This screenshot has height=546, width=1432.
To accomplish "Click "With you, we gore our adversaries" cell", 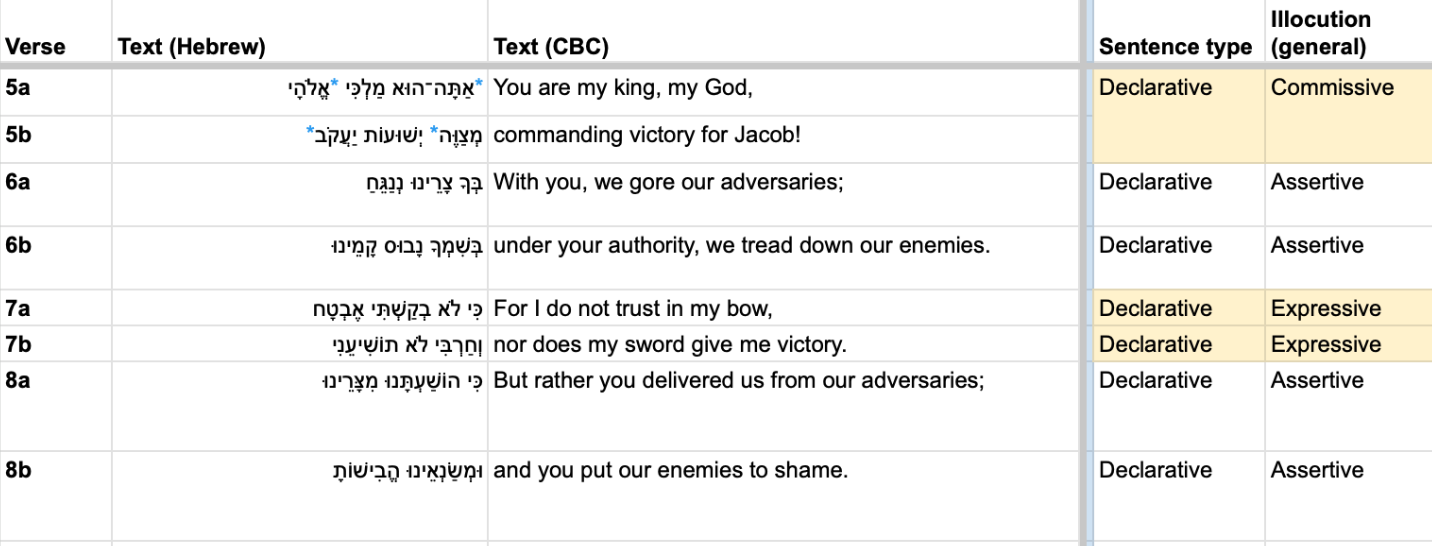I will tap(783, 194).
